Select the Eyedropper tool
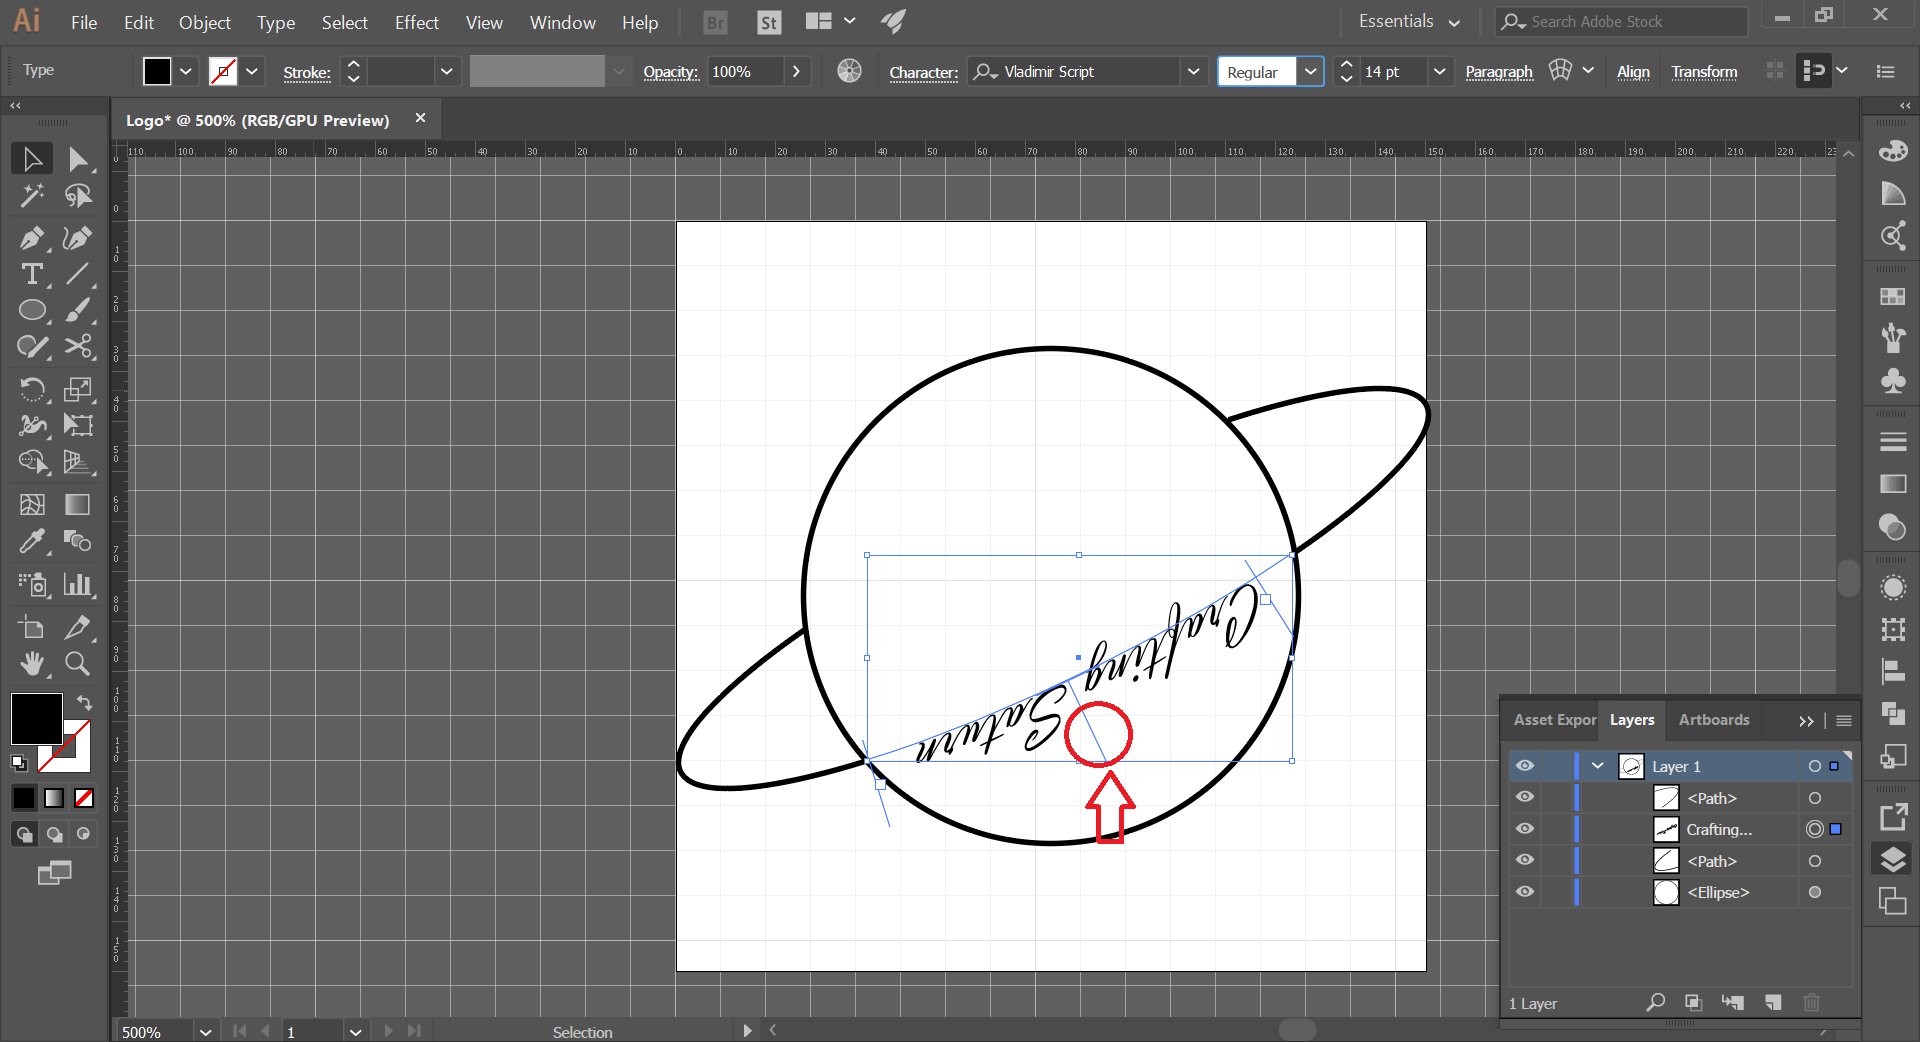Viewport: 1920px width, 1042px height. (x=32, y=541)
